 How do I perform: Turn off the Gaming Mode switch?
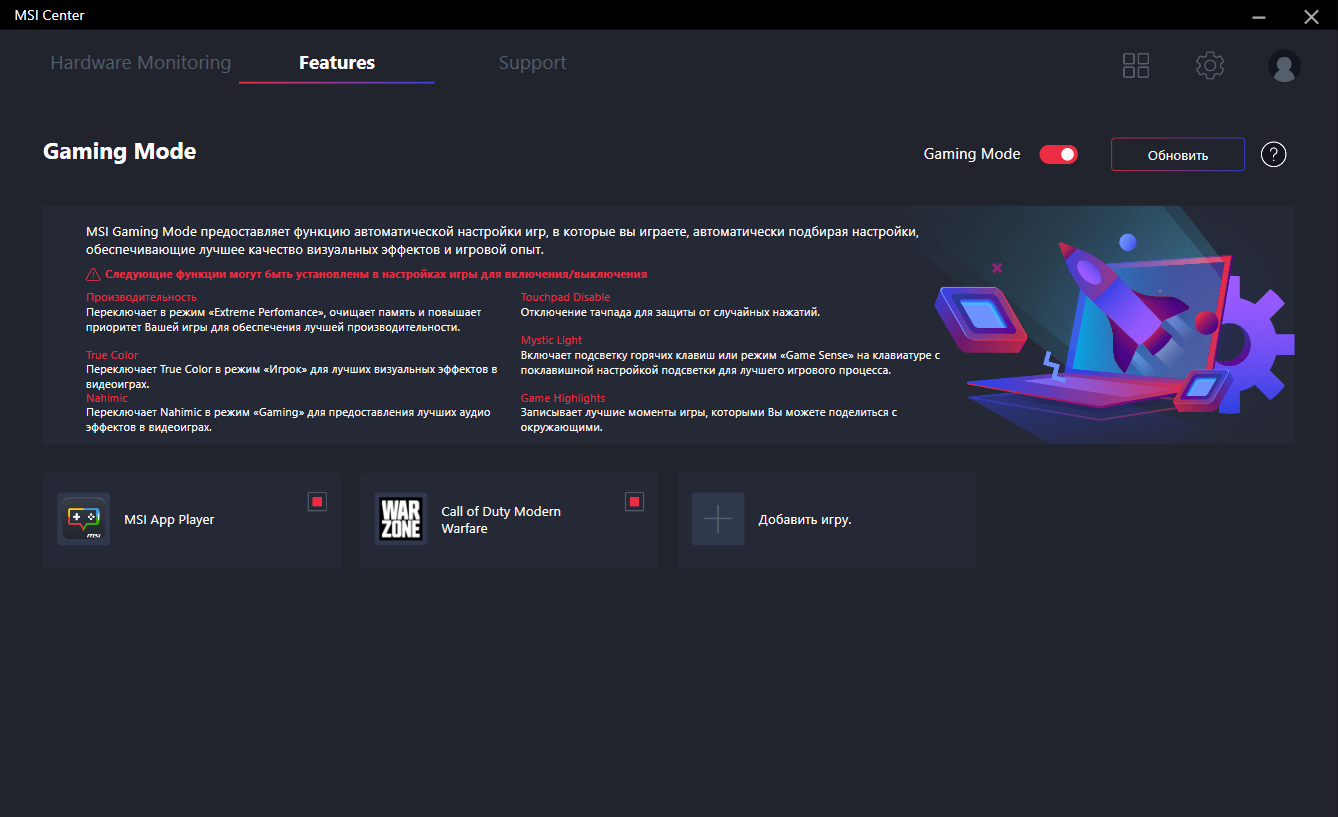click(1058, 154)
